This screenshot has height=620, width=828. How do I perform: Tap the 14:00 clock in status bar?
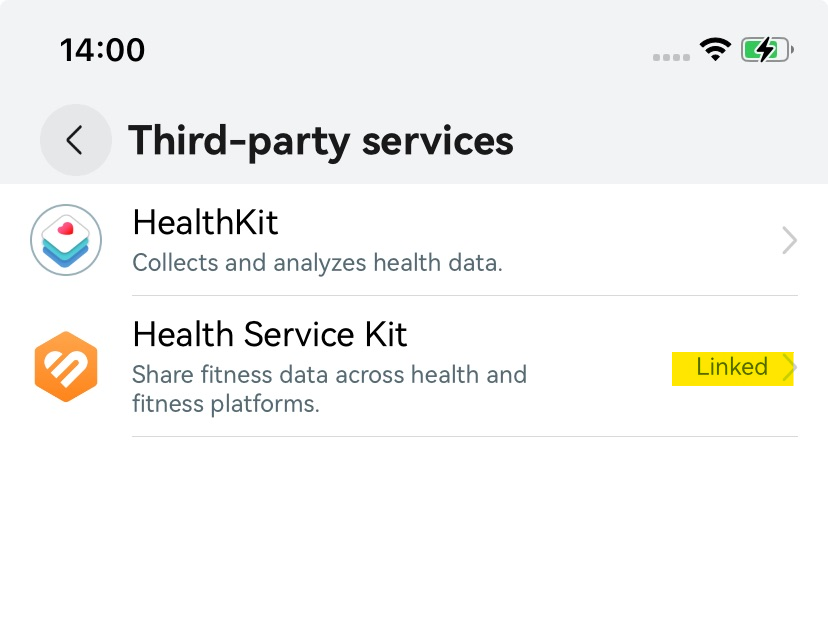102,50
